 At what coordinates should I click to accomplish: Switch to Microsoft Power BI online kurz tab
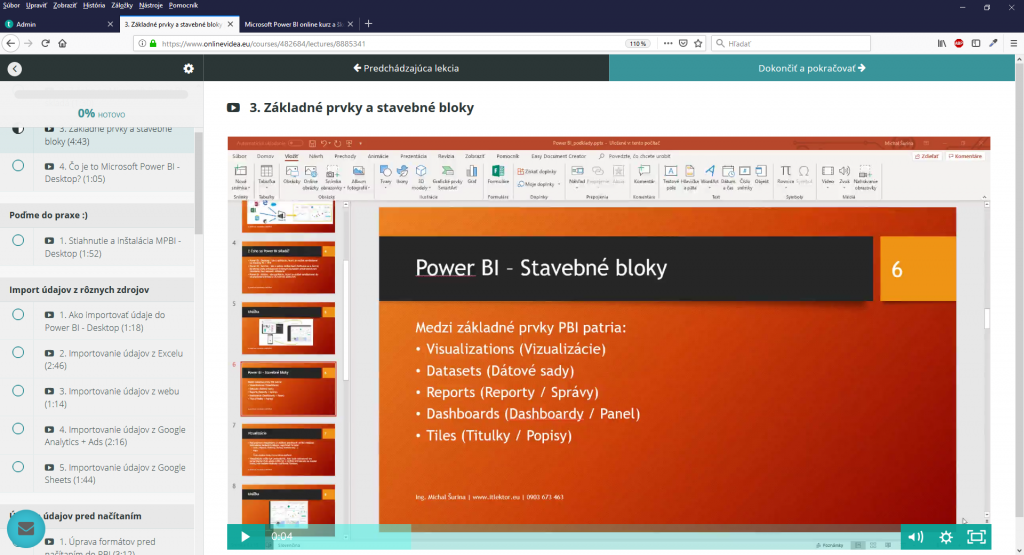tap(293, 24)
